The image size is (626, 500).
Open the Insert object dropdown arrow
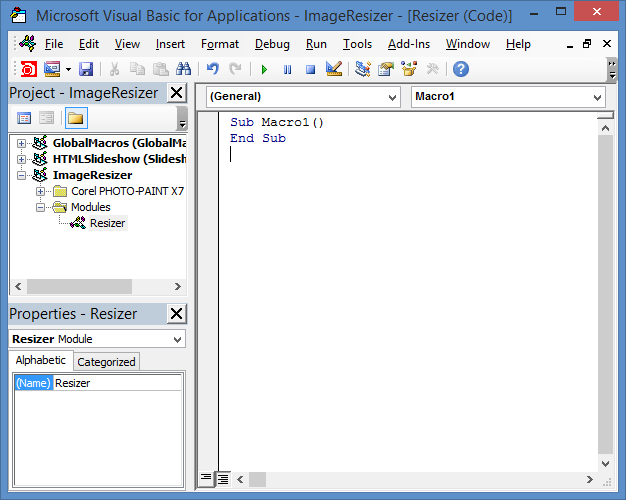[x=68, y=69]
